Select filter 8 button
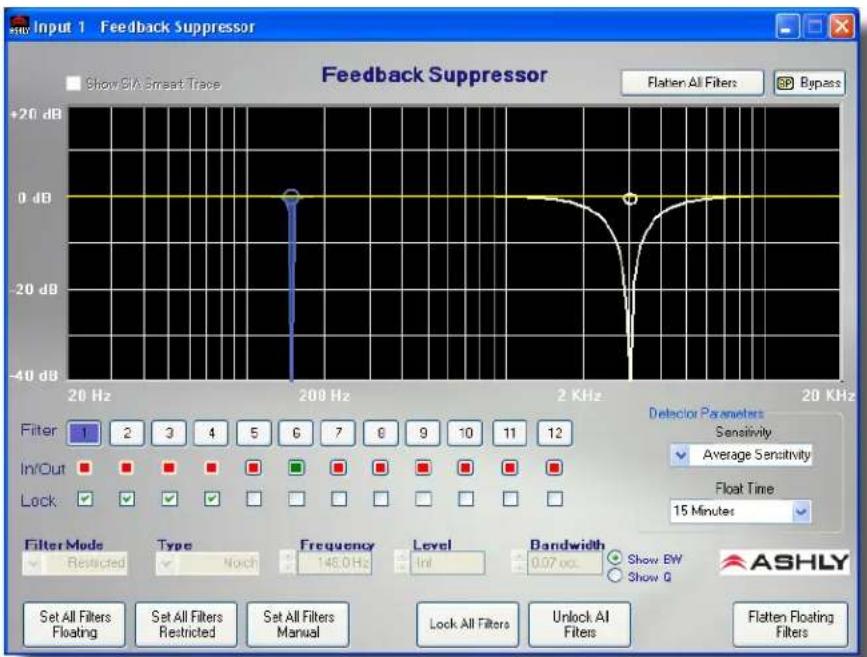This screenshot has height=657, width=867. coord(380,432)
